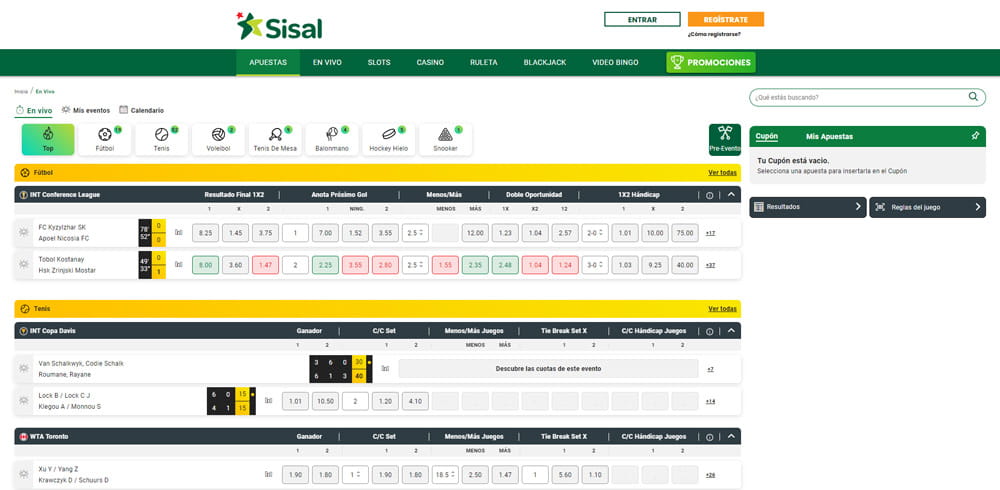Click the Calendario calendar icon
This screenshot has height=490, width=1000.
[124, 110]
